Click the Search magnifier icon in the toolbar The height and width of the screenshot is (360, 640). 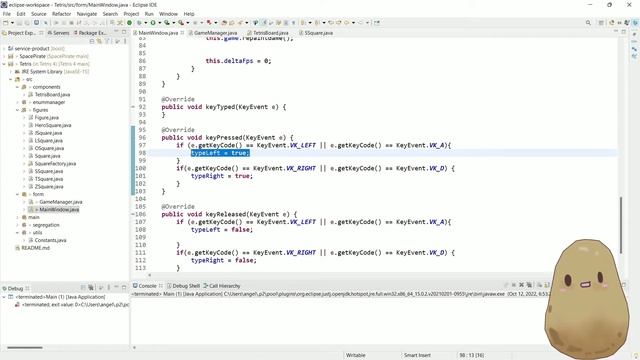(588, 23)
